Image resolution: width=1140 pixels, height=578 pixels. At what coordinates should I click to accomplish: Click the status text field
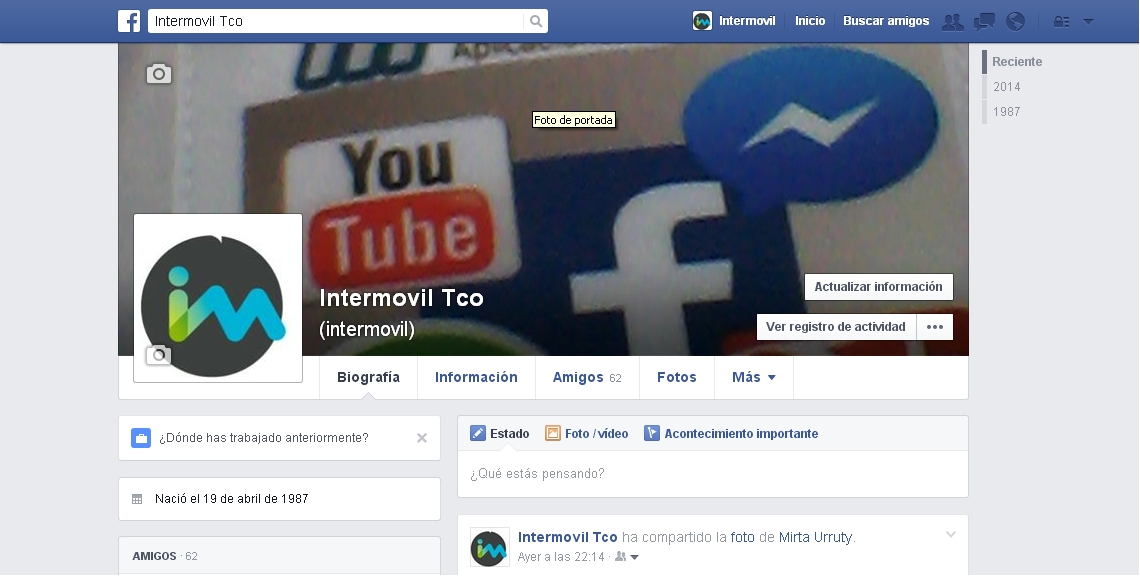pyautogui.click(x=712, y=474)
